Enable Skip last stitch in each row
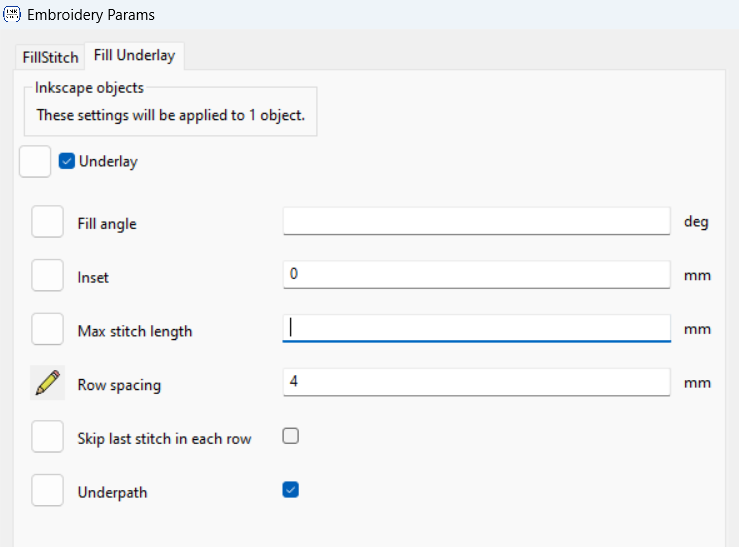 tap(291, 436)
